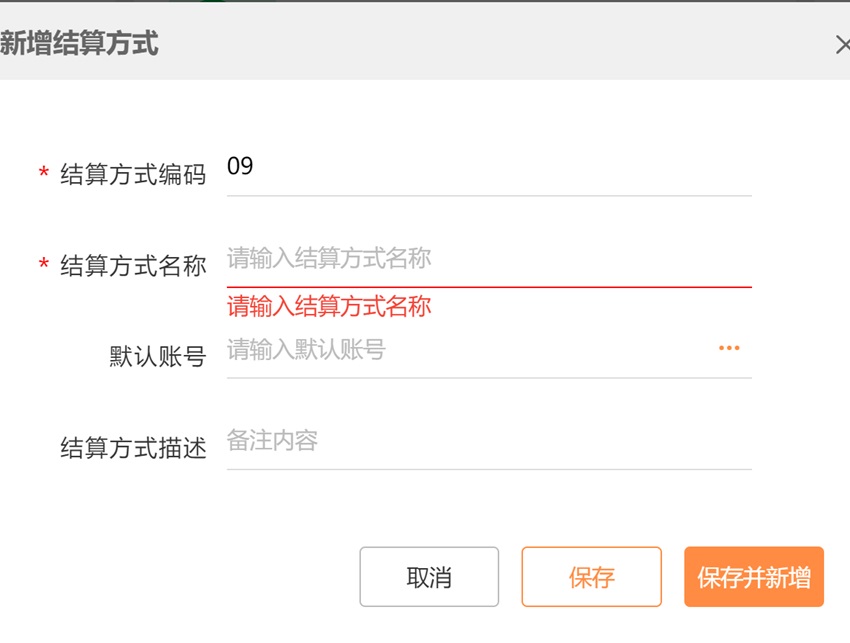Click the 结算方式名称 label
This screenshot has height=643, width=850.
click(x=133, y=266)
